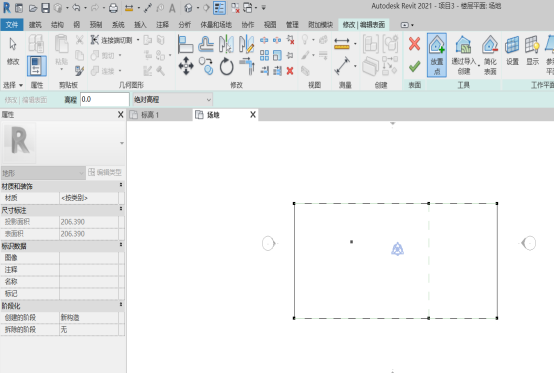Click Print icon in quick access toolbar

(x=113, y=8)
